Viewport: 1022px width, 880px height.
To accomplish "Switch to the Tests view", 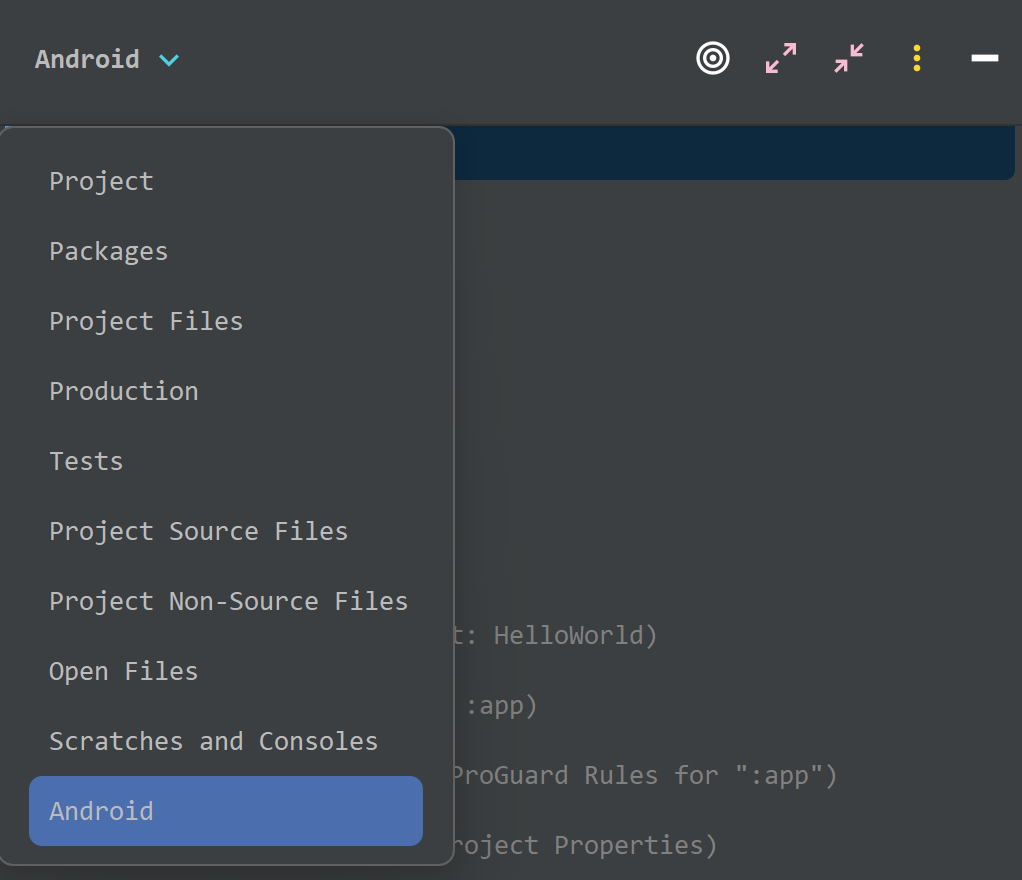I will tap(87, 461).
